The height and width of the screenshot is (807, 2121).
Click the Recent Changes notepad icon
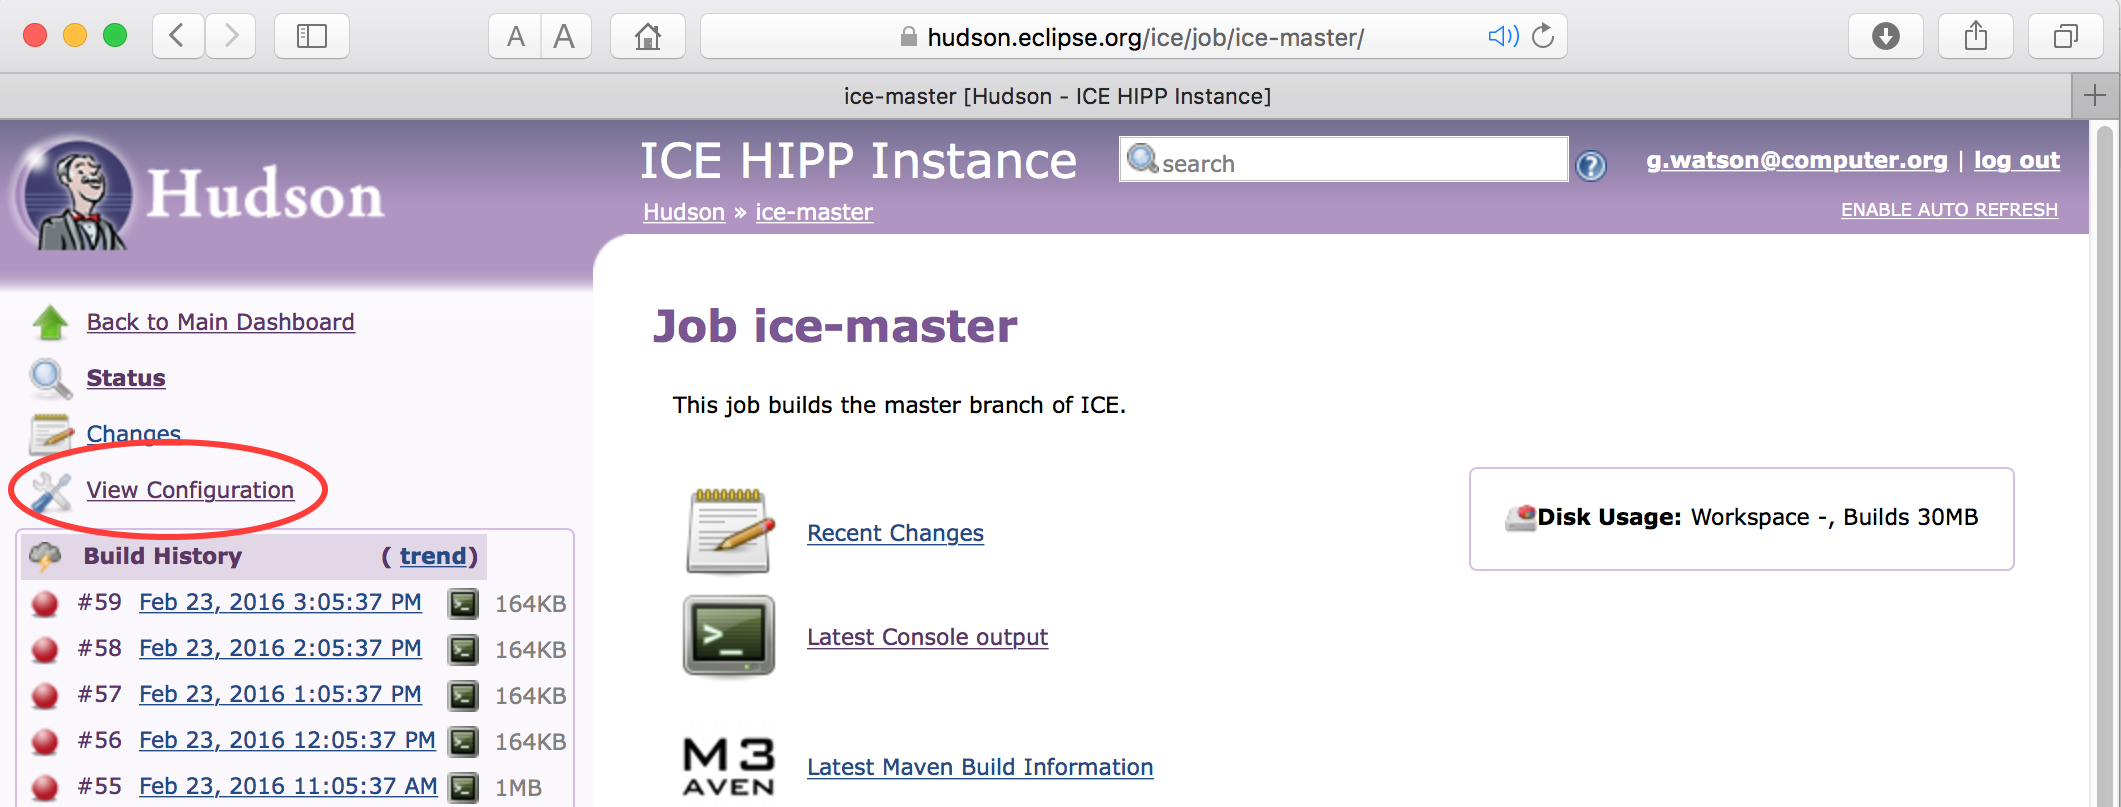pyautogui.click(x=730, y=531)
